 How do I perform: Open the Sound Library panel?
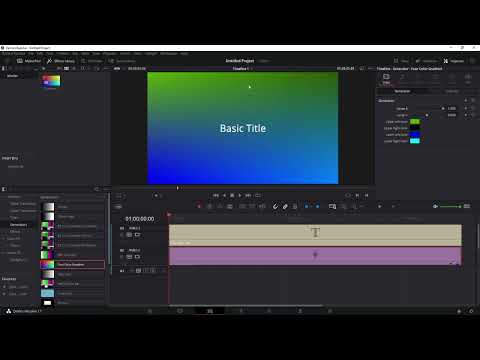122,61
